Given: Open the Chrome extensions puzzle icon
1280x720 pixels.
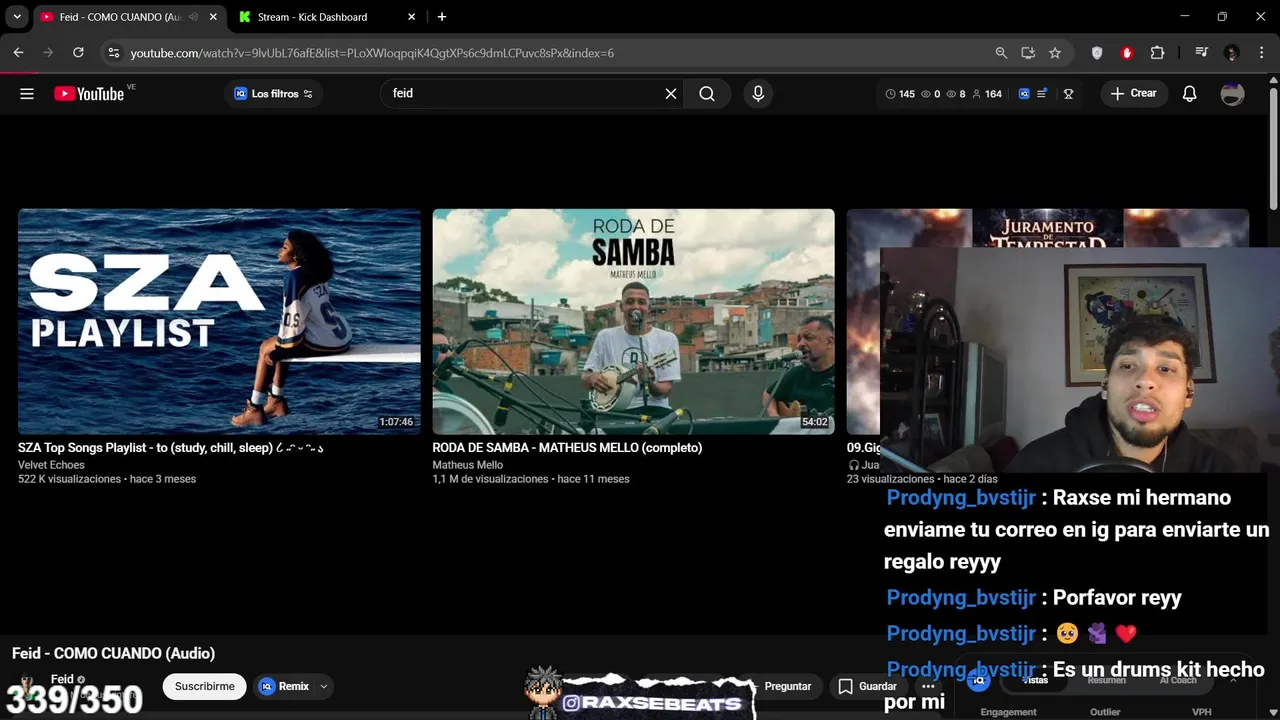Looking at the screenshot, I should coord(1158,53).
